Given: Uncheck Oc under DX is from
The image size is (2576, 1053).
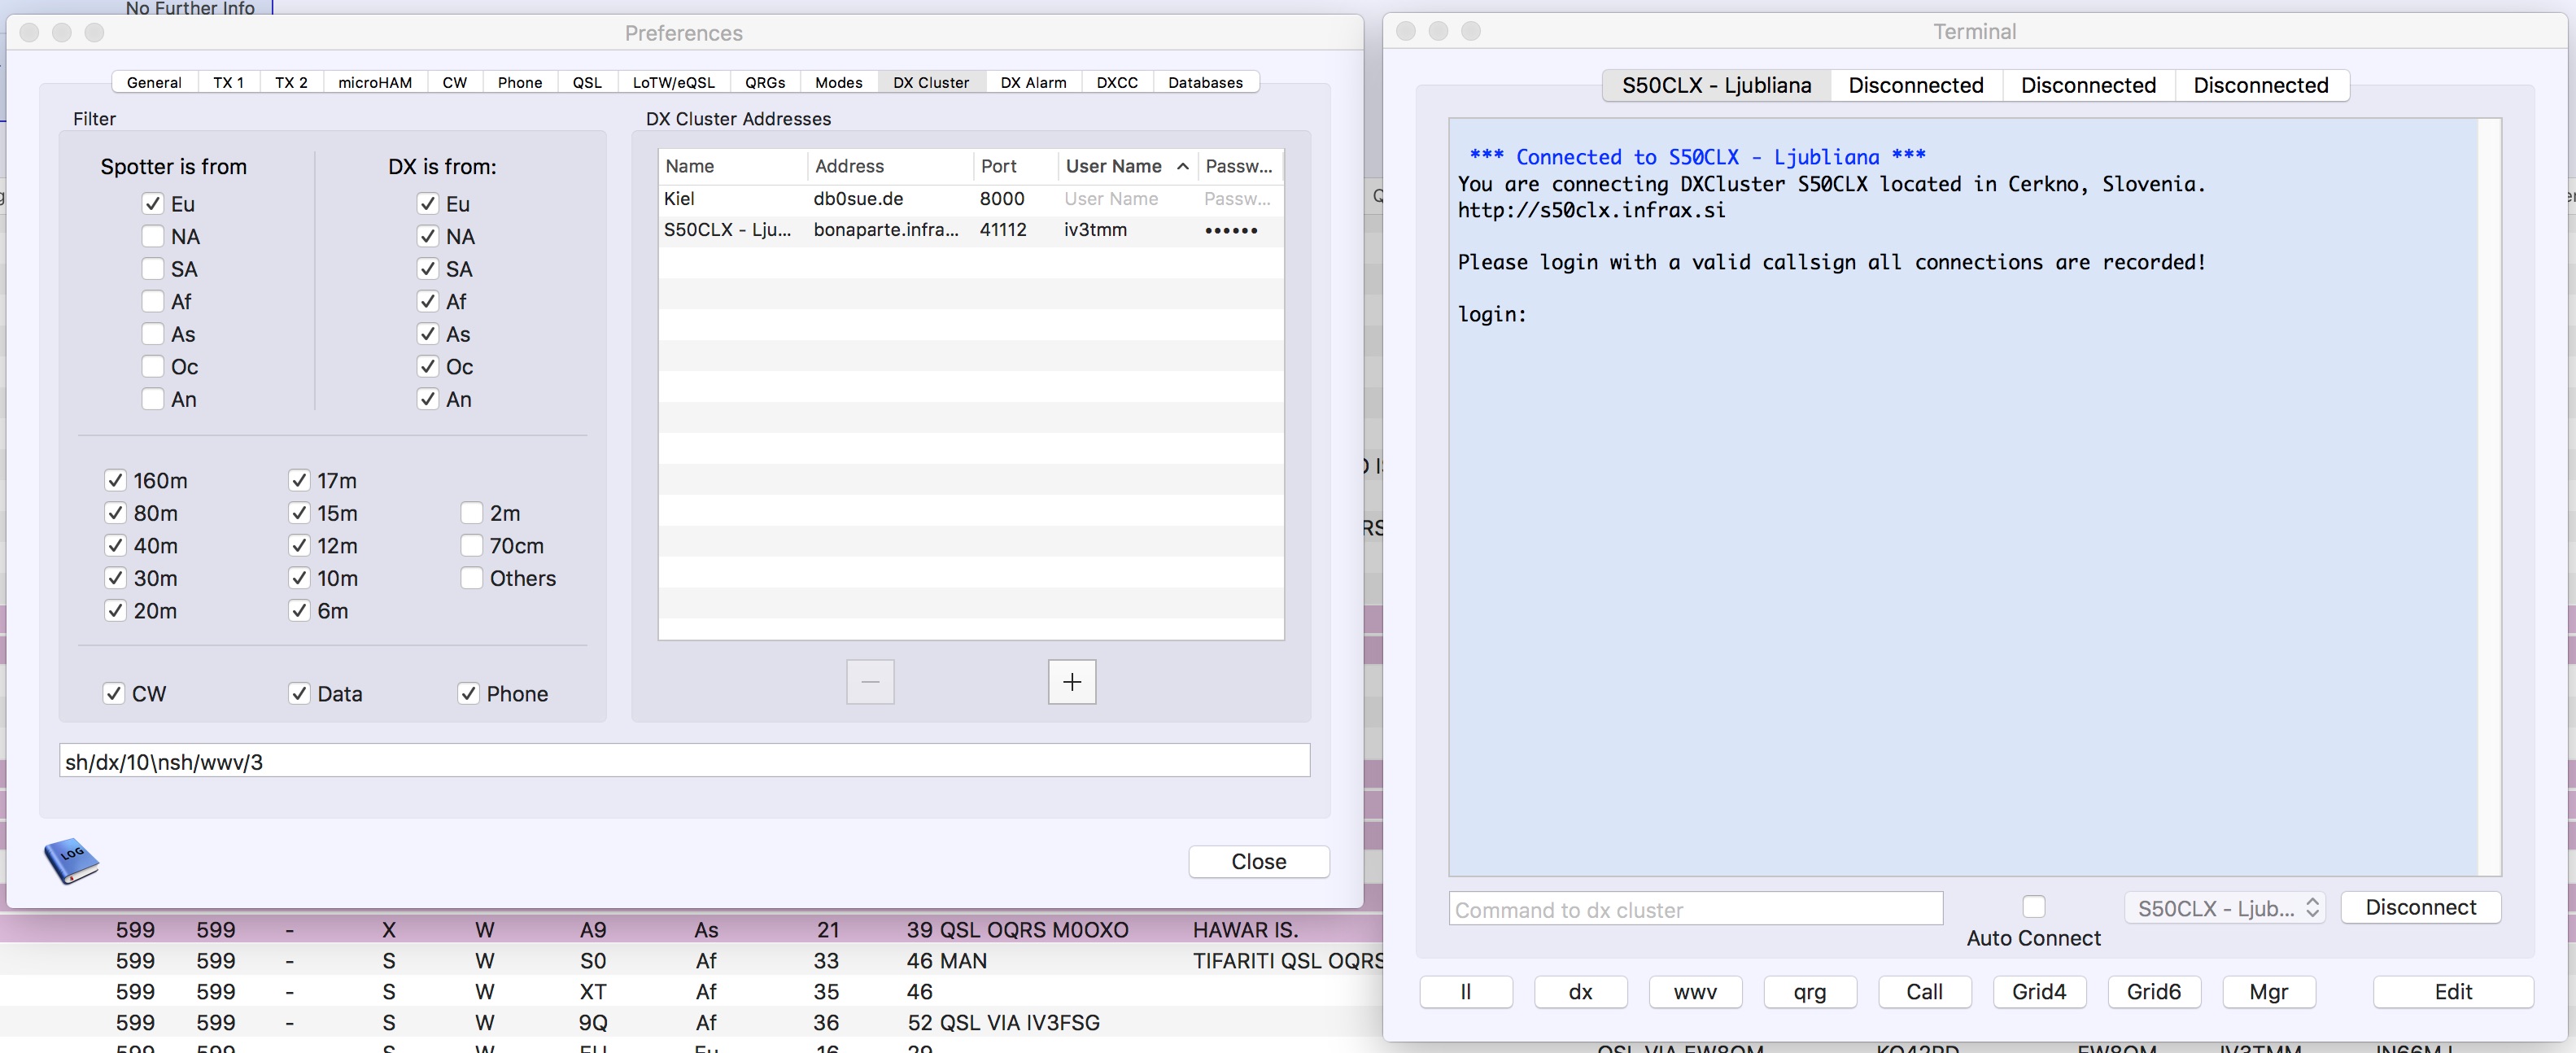Looking at the screenshot, I should [x=428, y=367].
